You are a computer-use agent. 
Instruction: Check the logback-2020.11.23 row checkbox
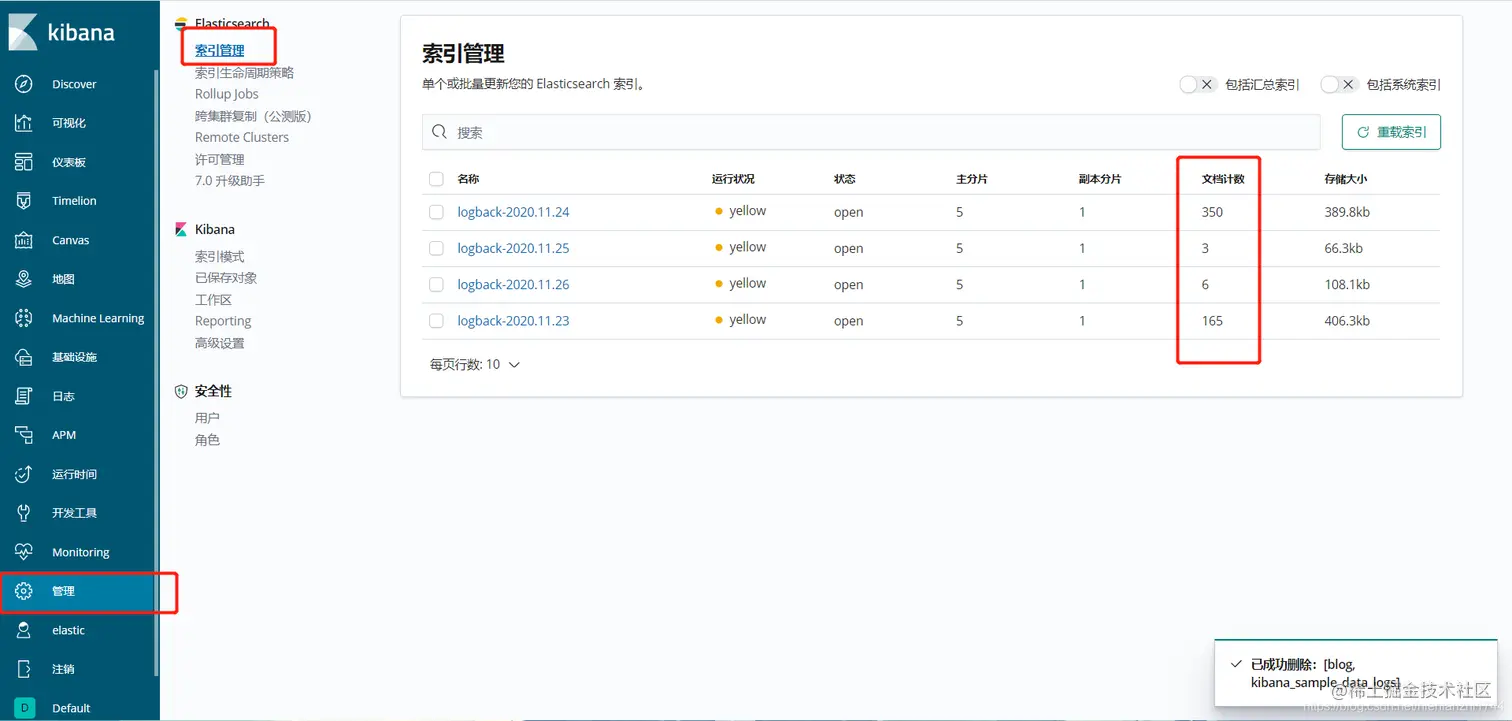pos(436,321)
